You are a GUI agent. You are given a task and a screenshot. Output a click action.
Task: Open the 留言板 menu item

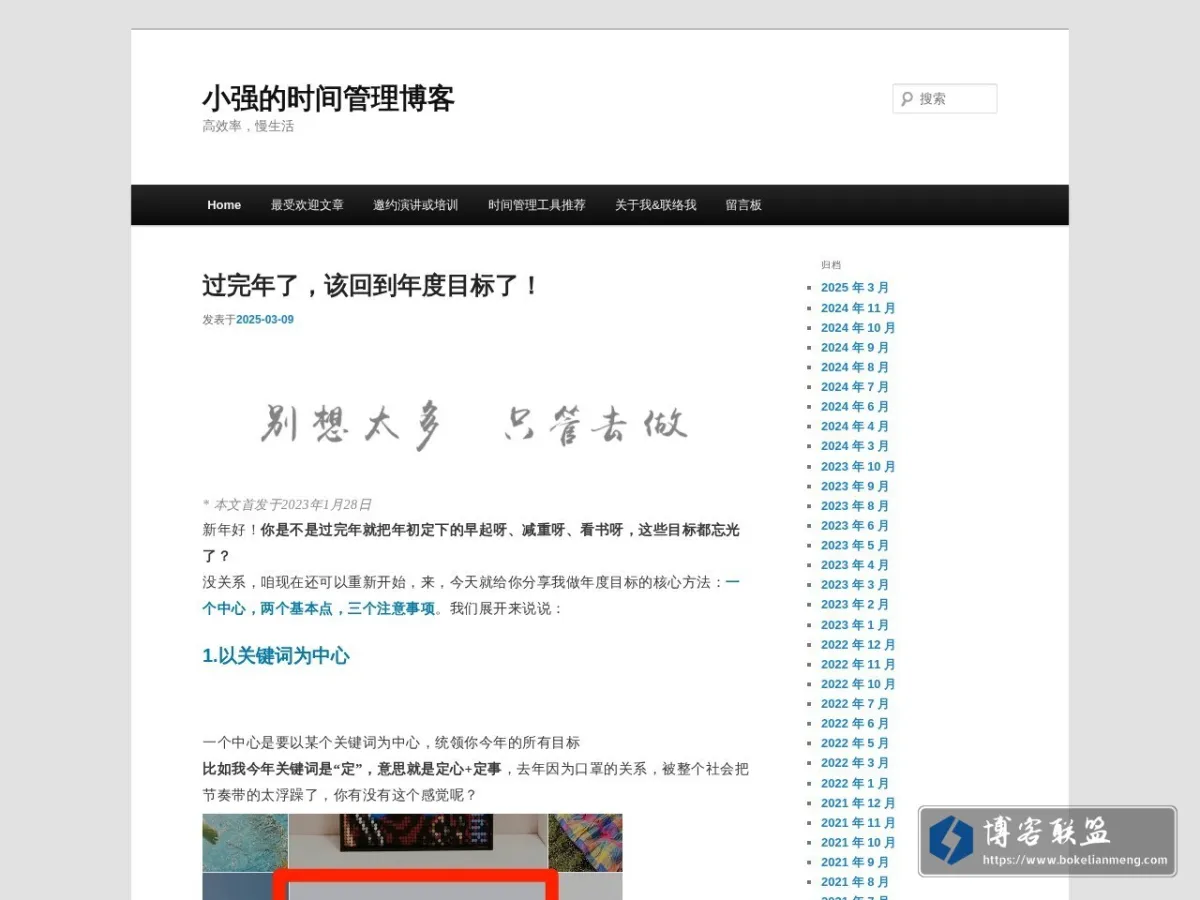(744, 205)
